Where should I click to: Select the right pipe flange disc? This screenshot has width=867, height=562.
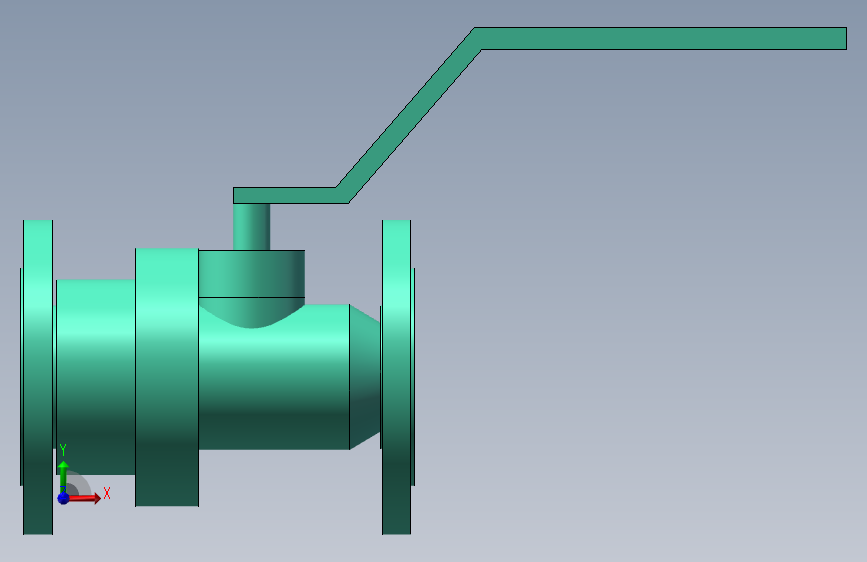396,377
